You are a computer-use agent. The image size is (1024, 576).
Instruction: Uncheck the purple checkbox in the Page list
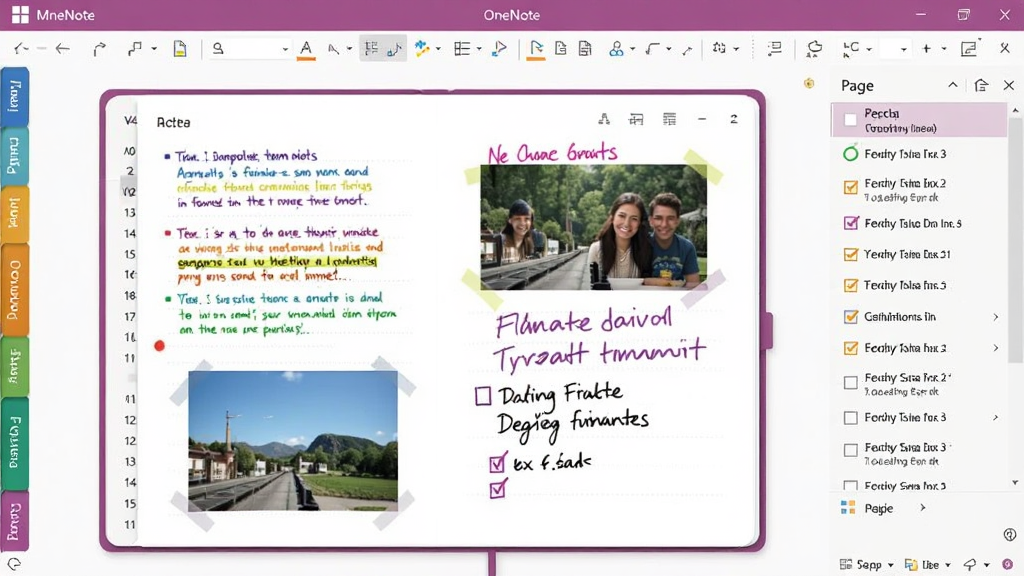[x=850, y=223]
